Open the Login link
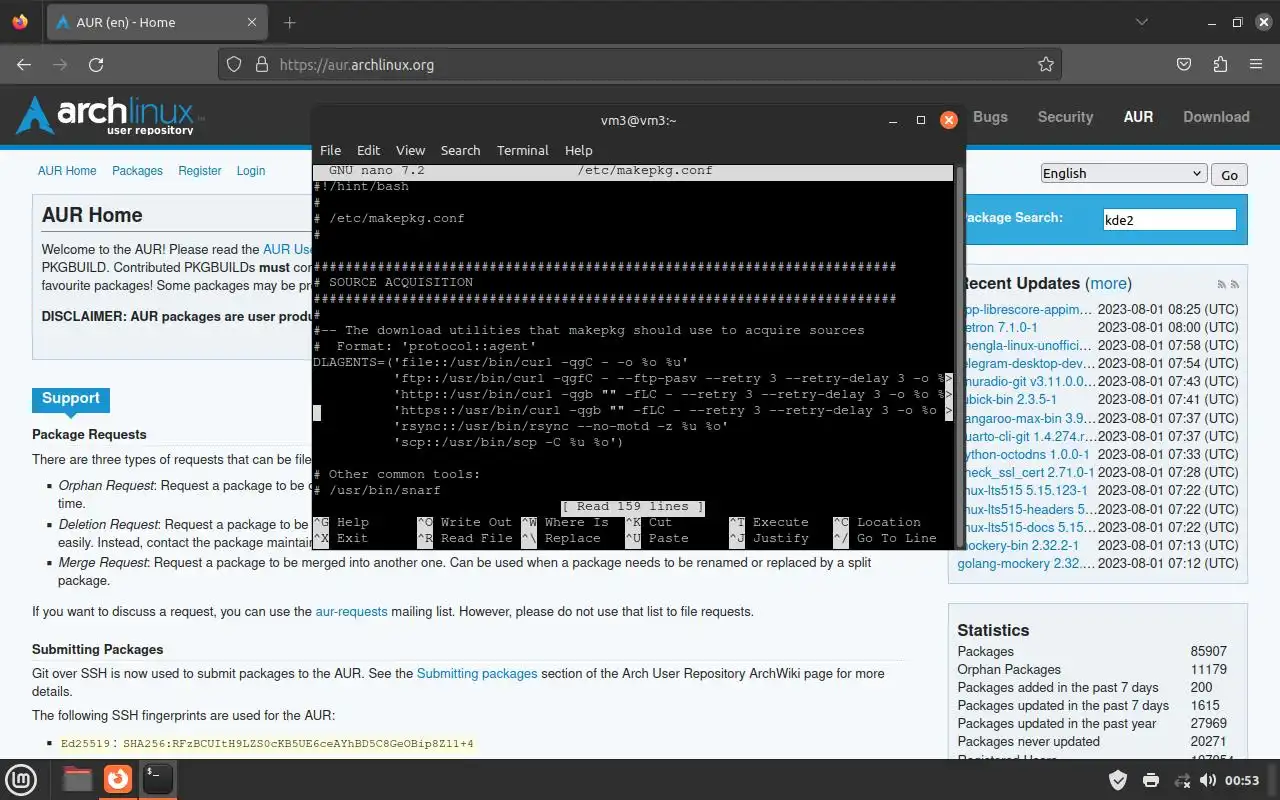1280x800 pixels. (x=251, y=171)
